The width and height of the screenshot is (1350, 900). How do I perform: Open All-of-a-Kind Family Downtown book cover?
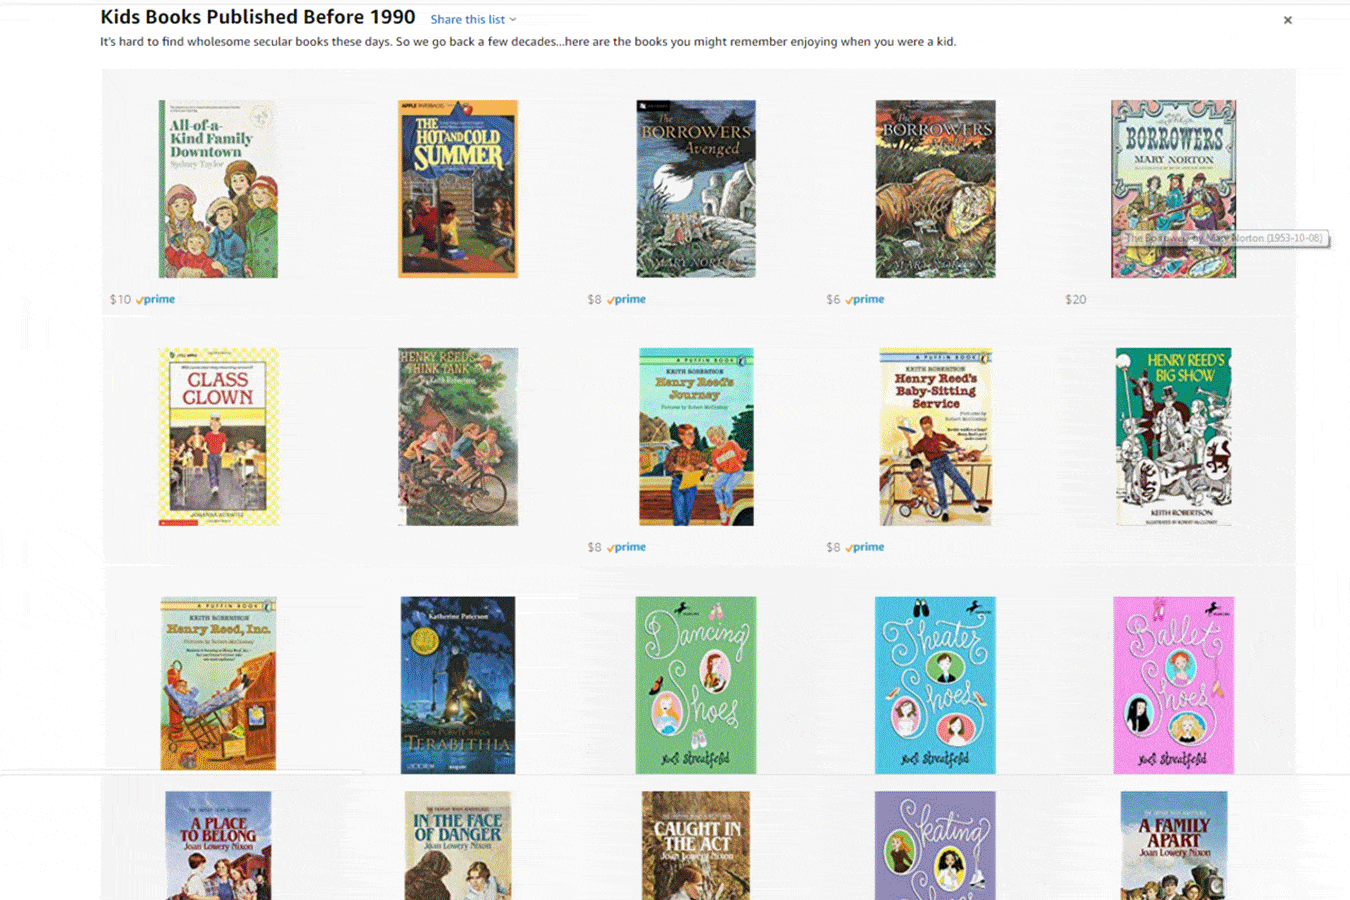[218, 189]
